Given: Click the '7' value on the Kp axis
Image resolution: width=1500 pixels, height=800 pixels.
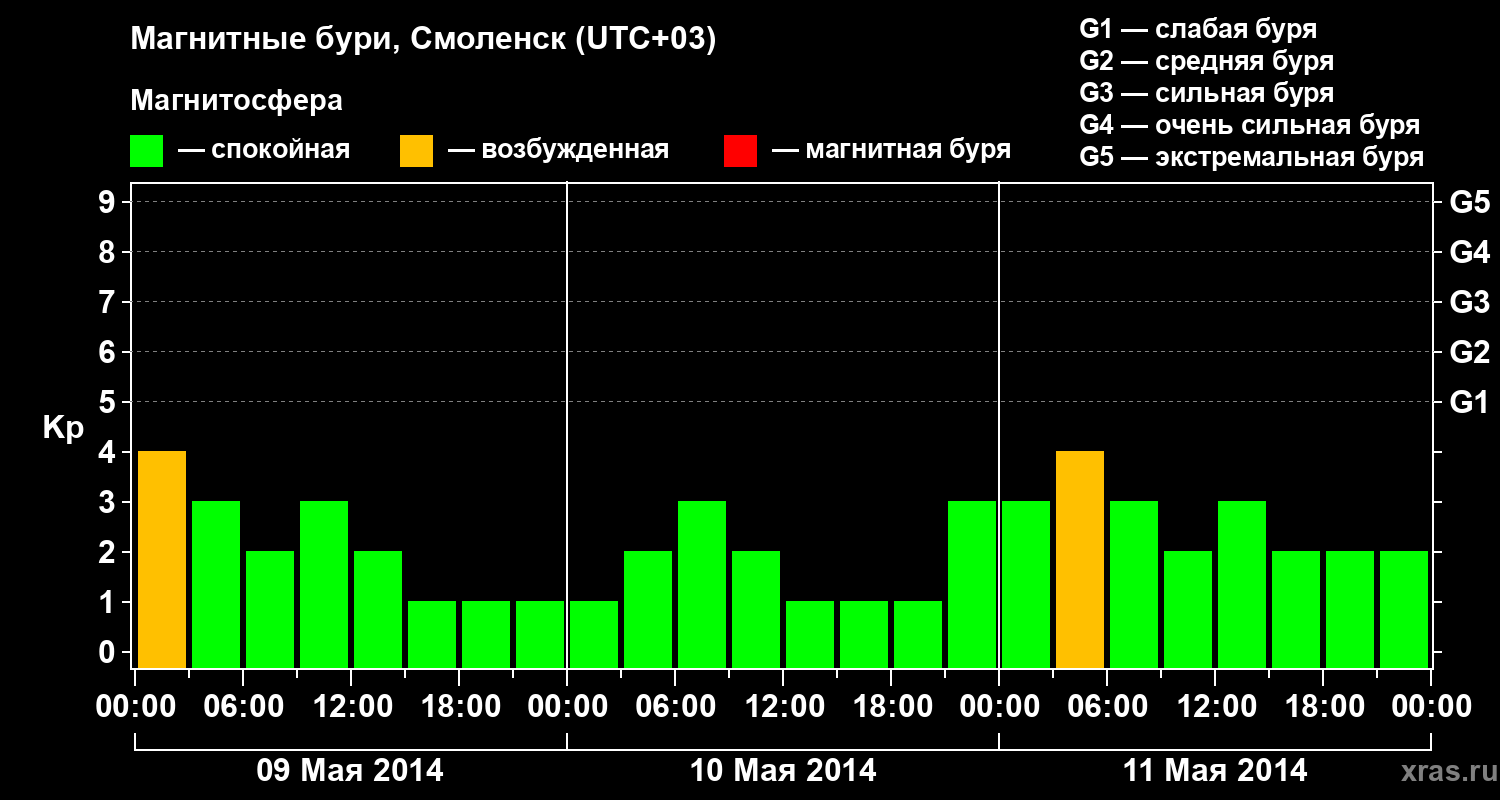Looking at the screenshot, I should (109, 302).
